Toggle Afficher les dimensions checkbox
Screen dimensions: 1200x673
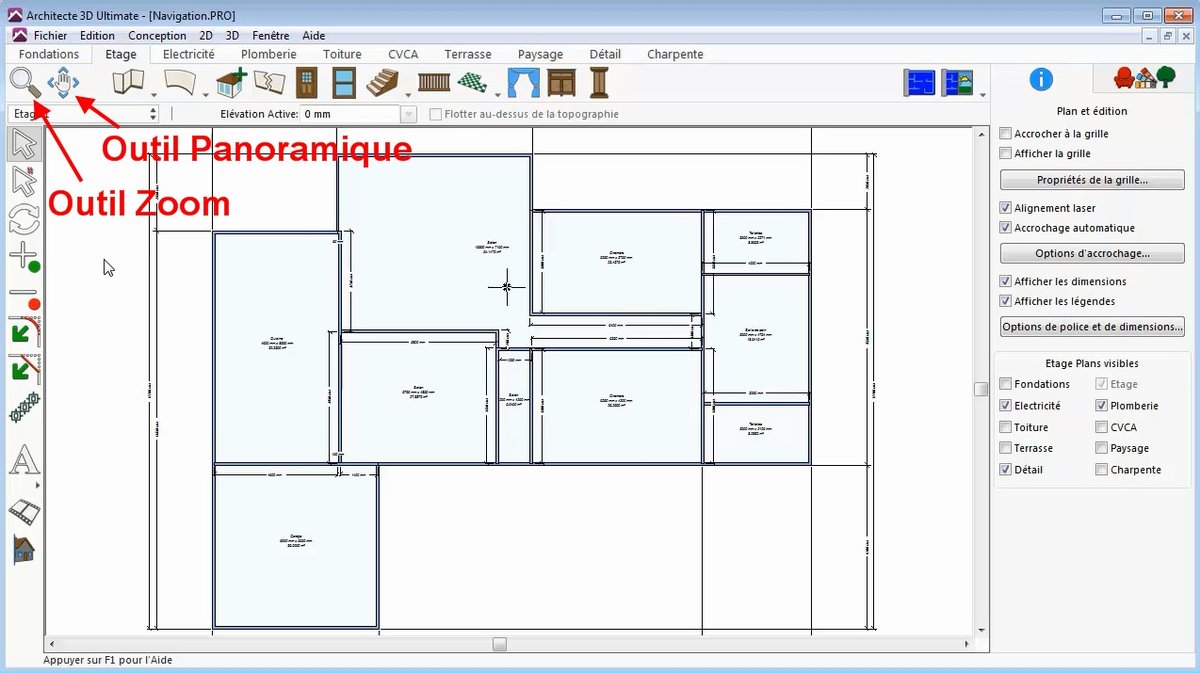point(1006,281)
